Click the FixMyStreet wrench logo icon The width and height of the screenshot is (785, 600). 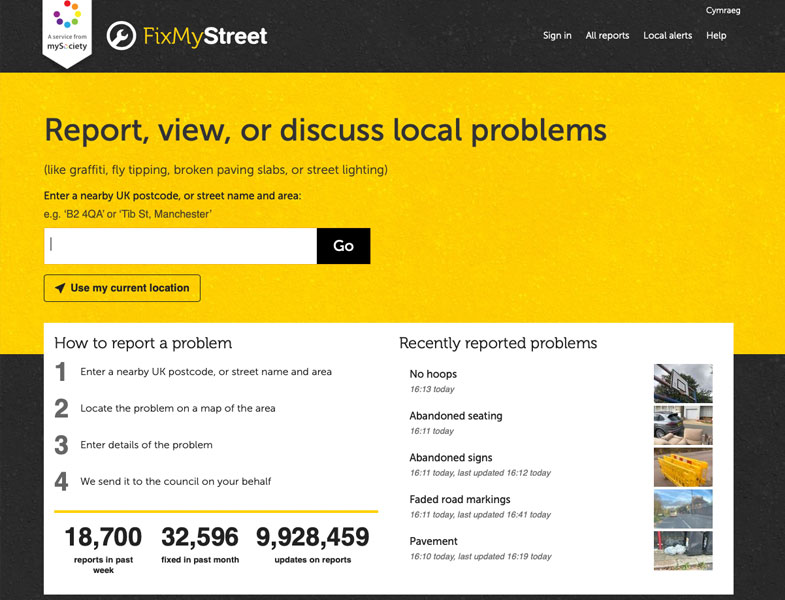tap(121, 36)
